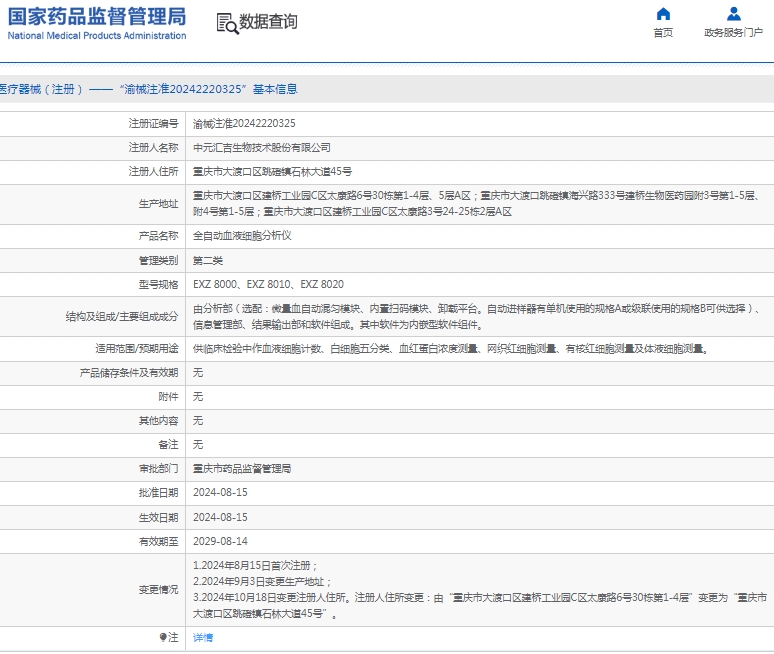
Task: Click the 结构及组成/主要组成成分 label
Action: pos(122,316)
